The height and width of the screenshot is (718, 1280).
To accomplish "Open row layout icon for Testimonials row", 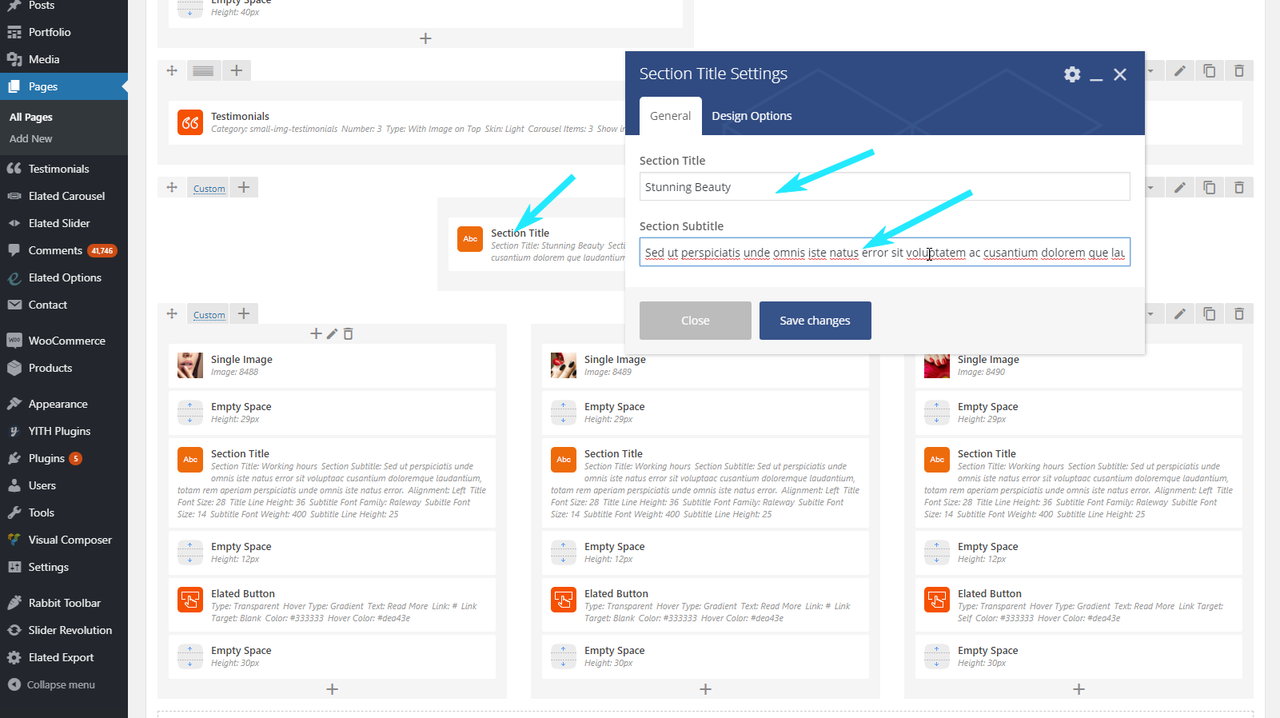I will point(203,70).
